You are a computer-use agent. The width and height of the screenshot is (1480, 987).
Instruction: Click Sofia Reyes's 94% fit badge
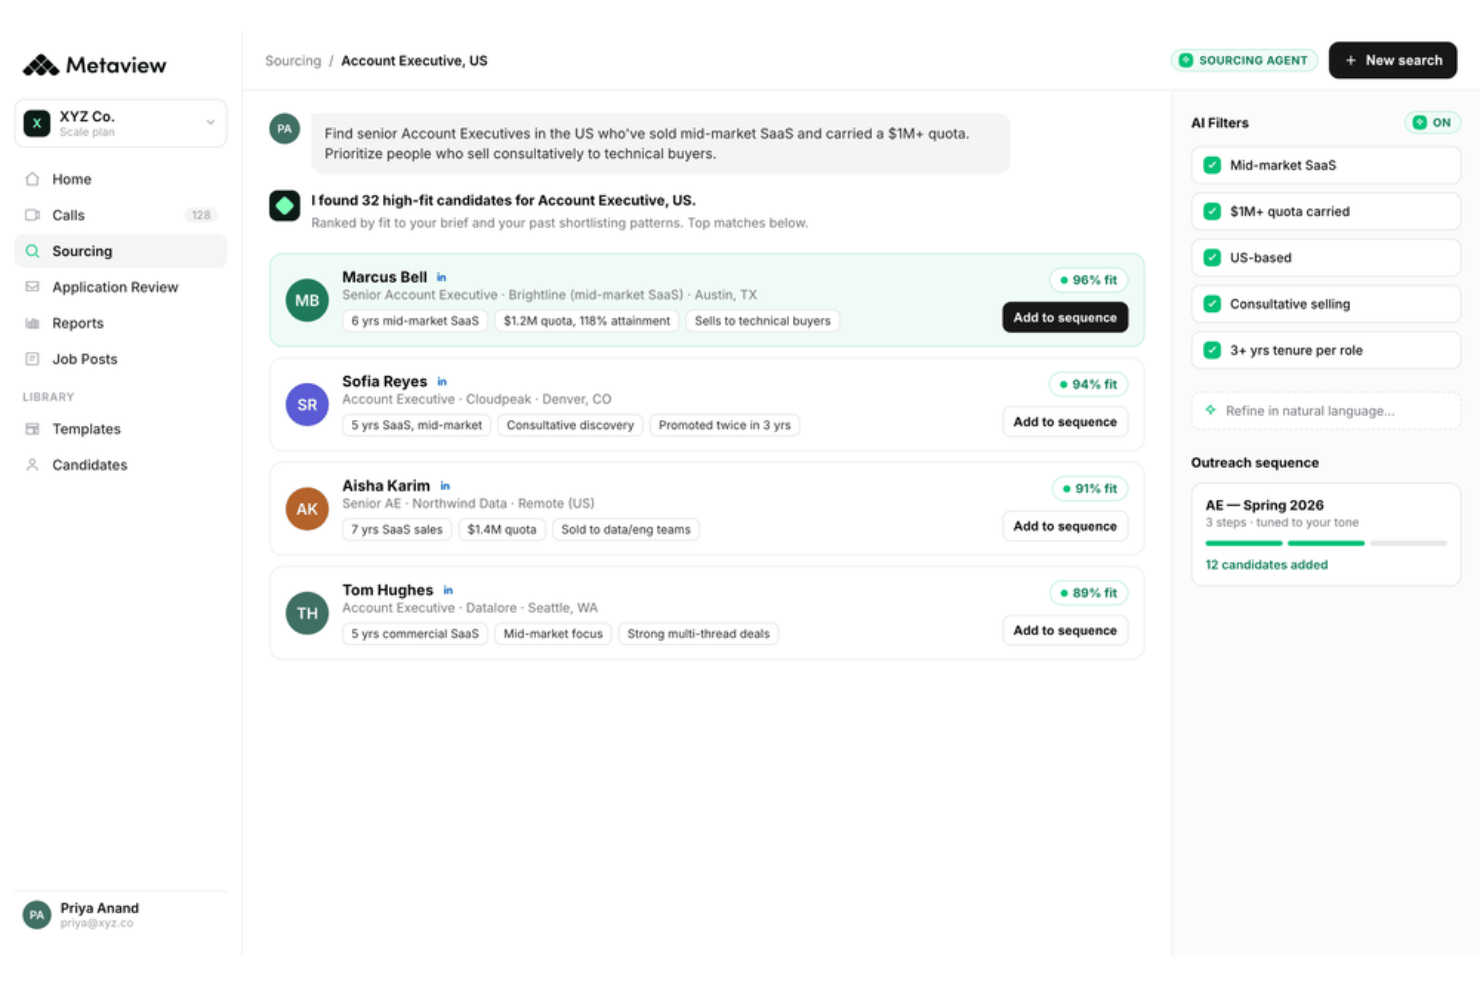coord(1089,384)
